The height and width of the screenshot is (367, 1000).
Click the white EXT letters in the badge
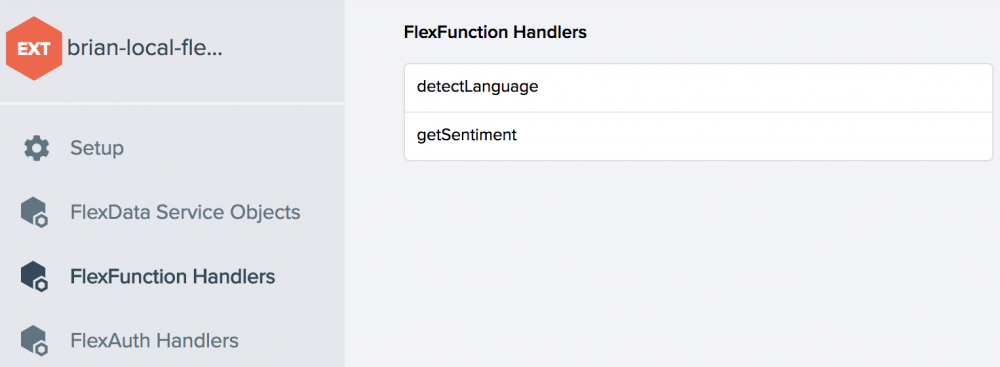click(33, 49)
